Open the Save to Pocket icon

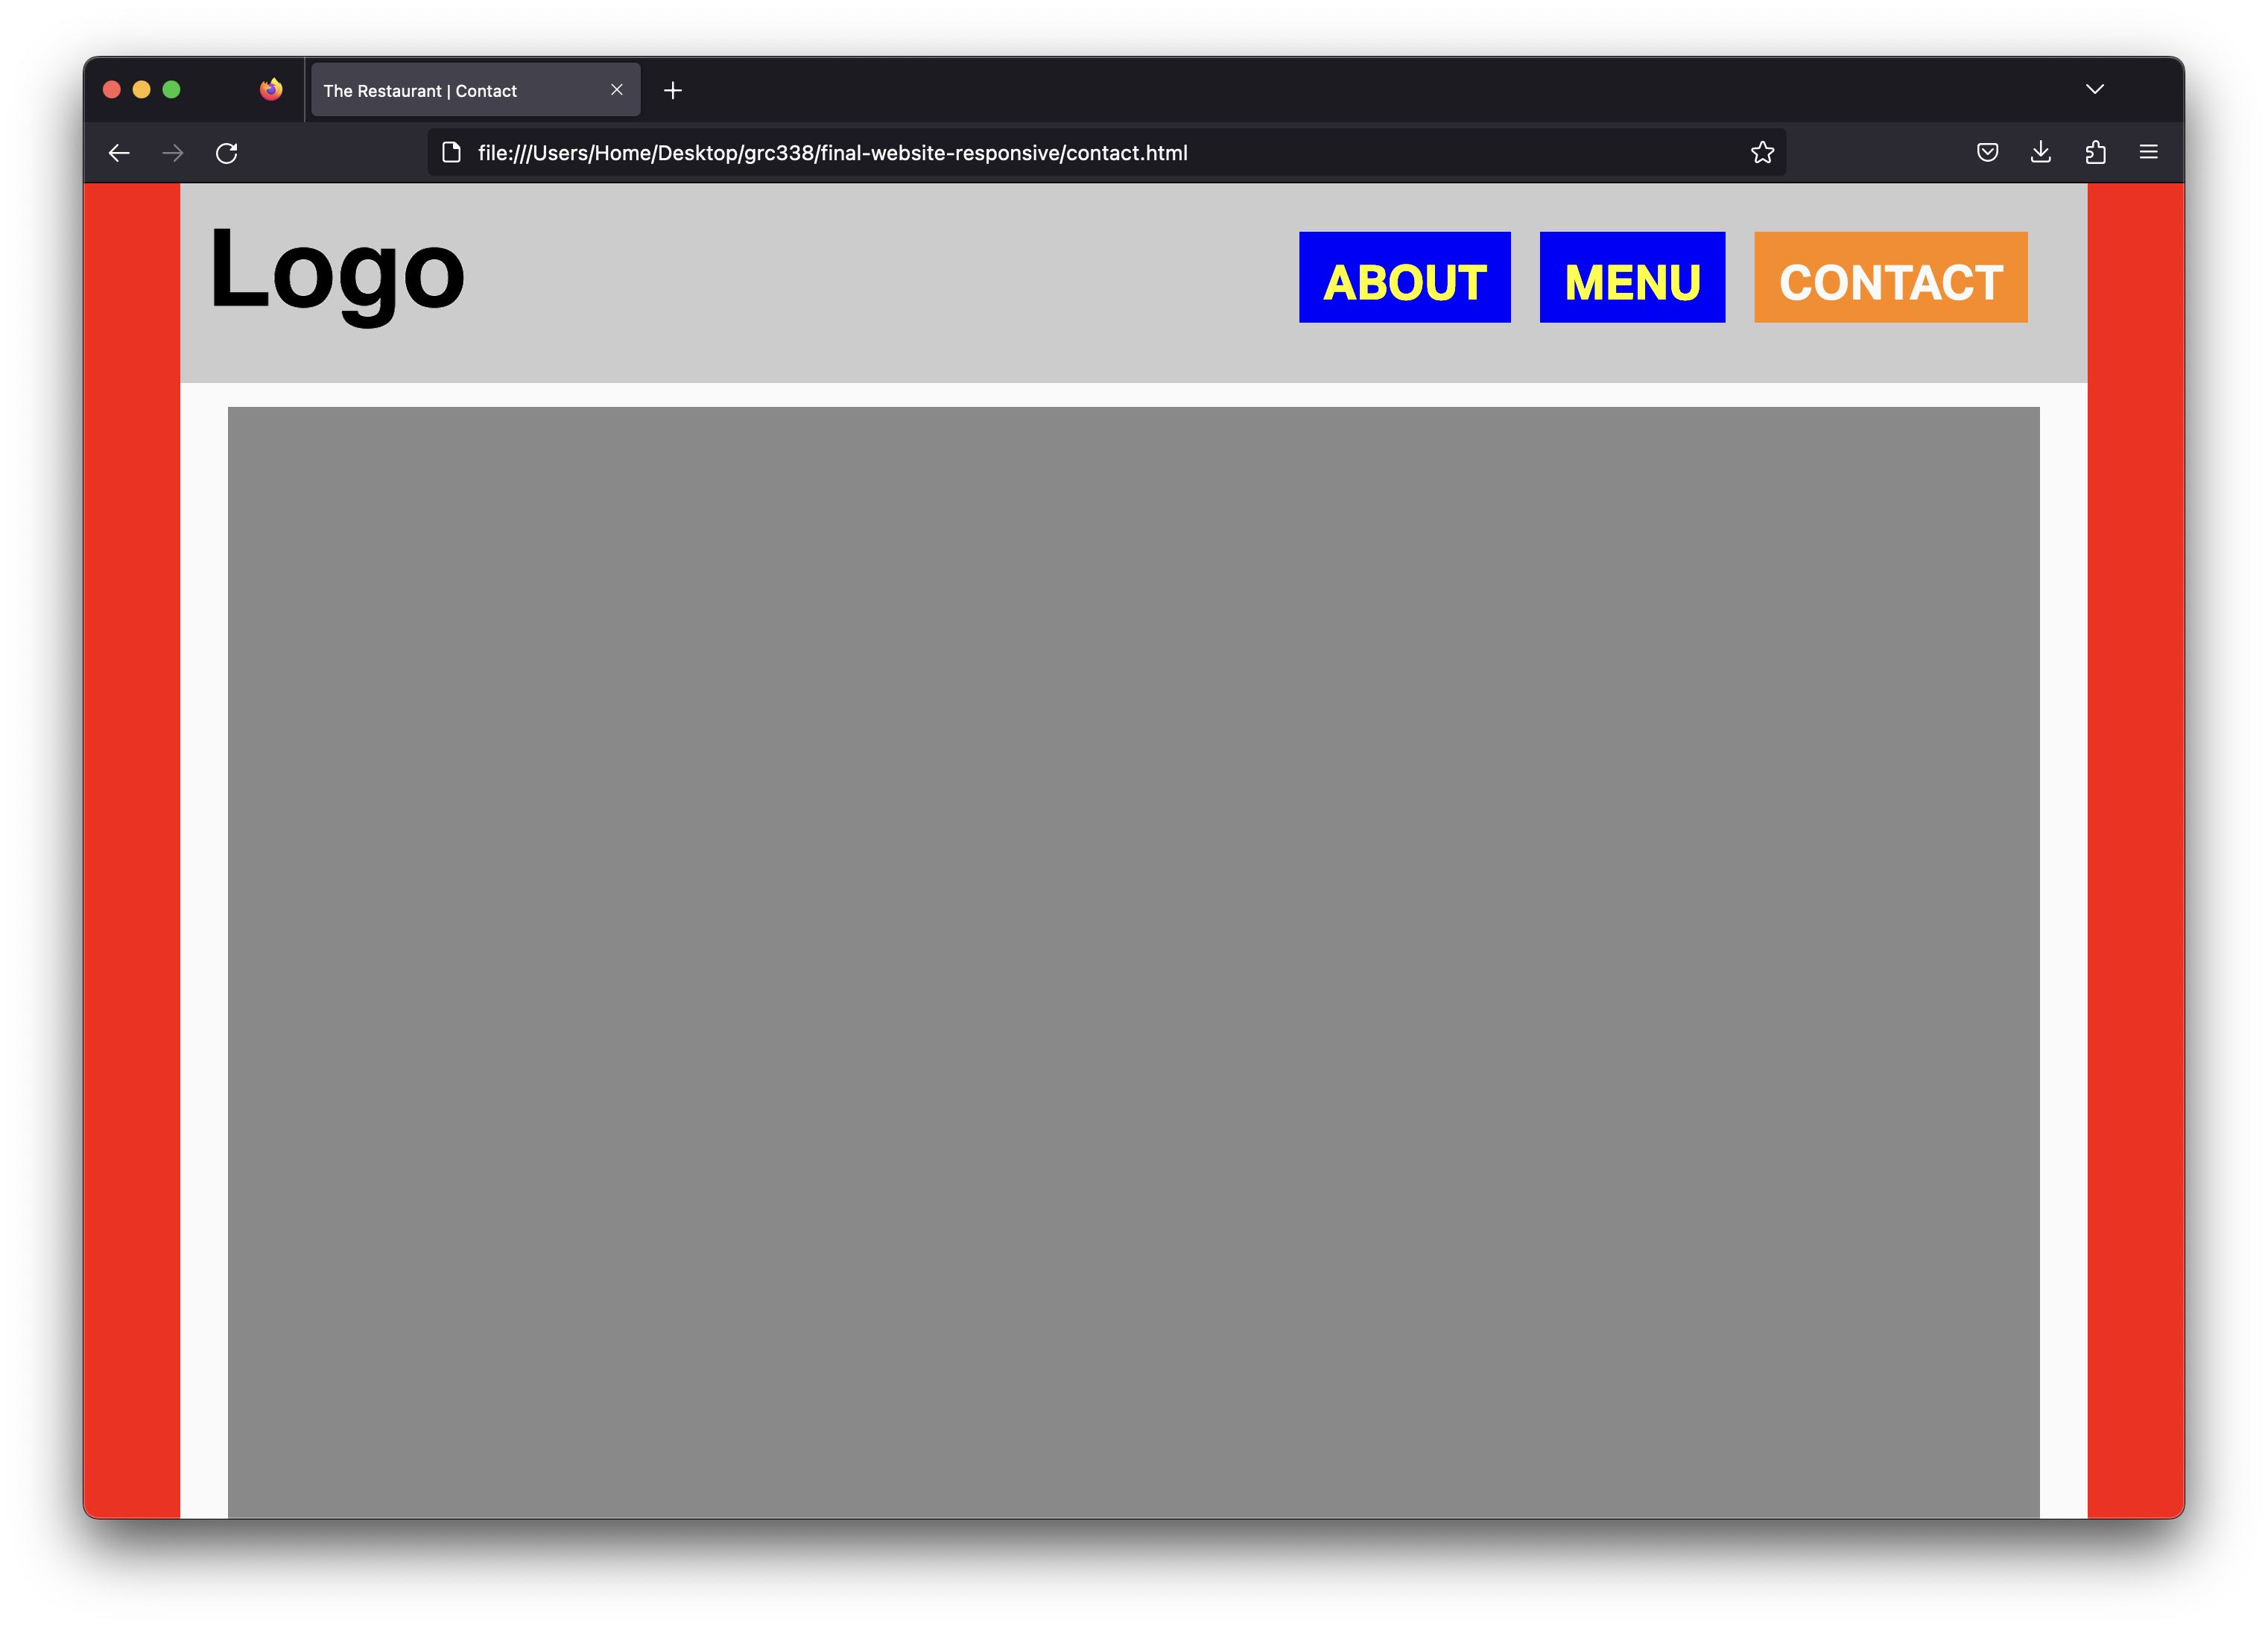(x=1987, y=152)
